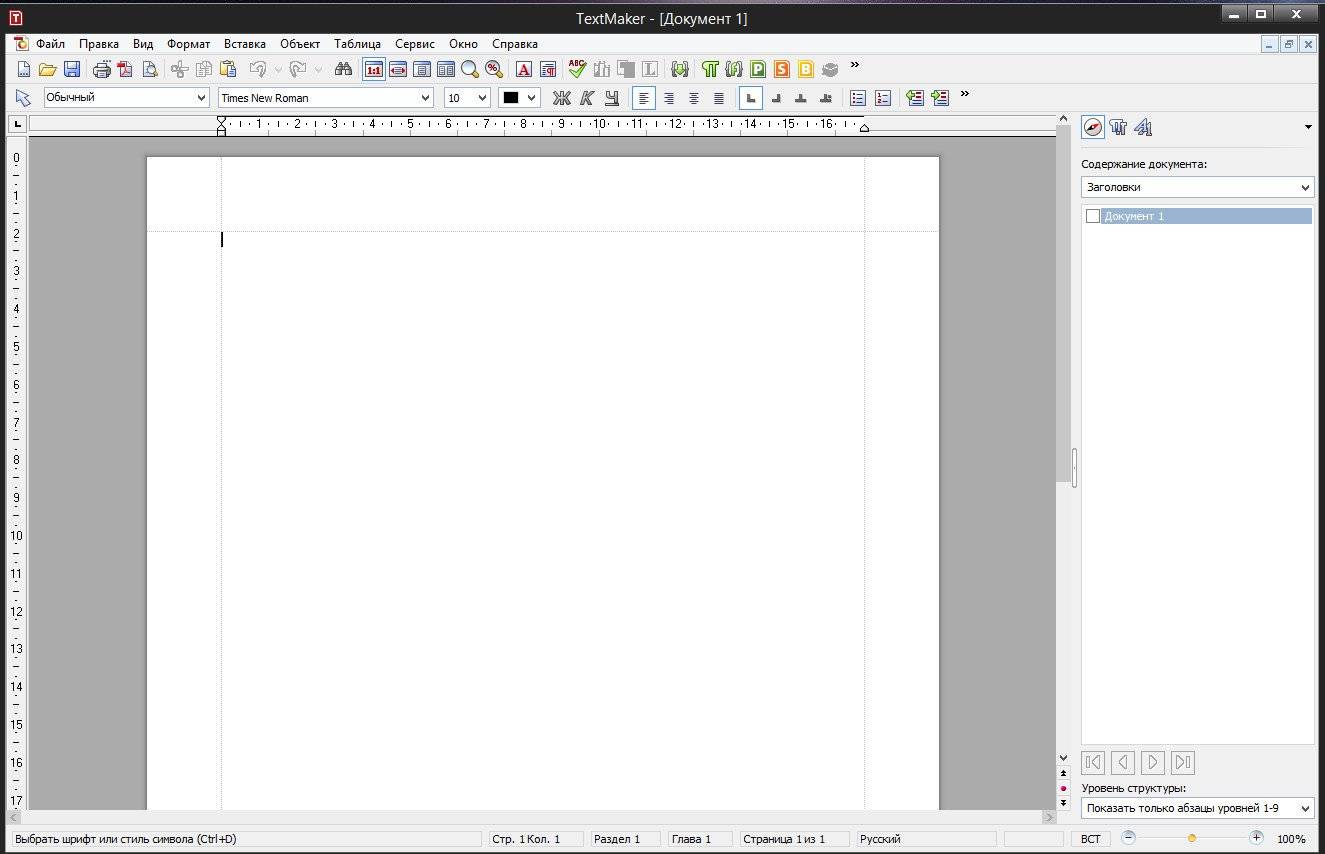
Task: Open the compass navigator icon in sidebar
Action: click(x=1093, y=127)
